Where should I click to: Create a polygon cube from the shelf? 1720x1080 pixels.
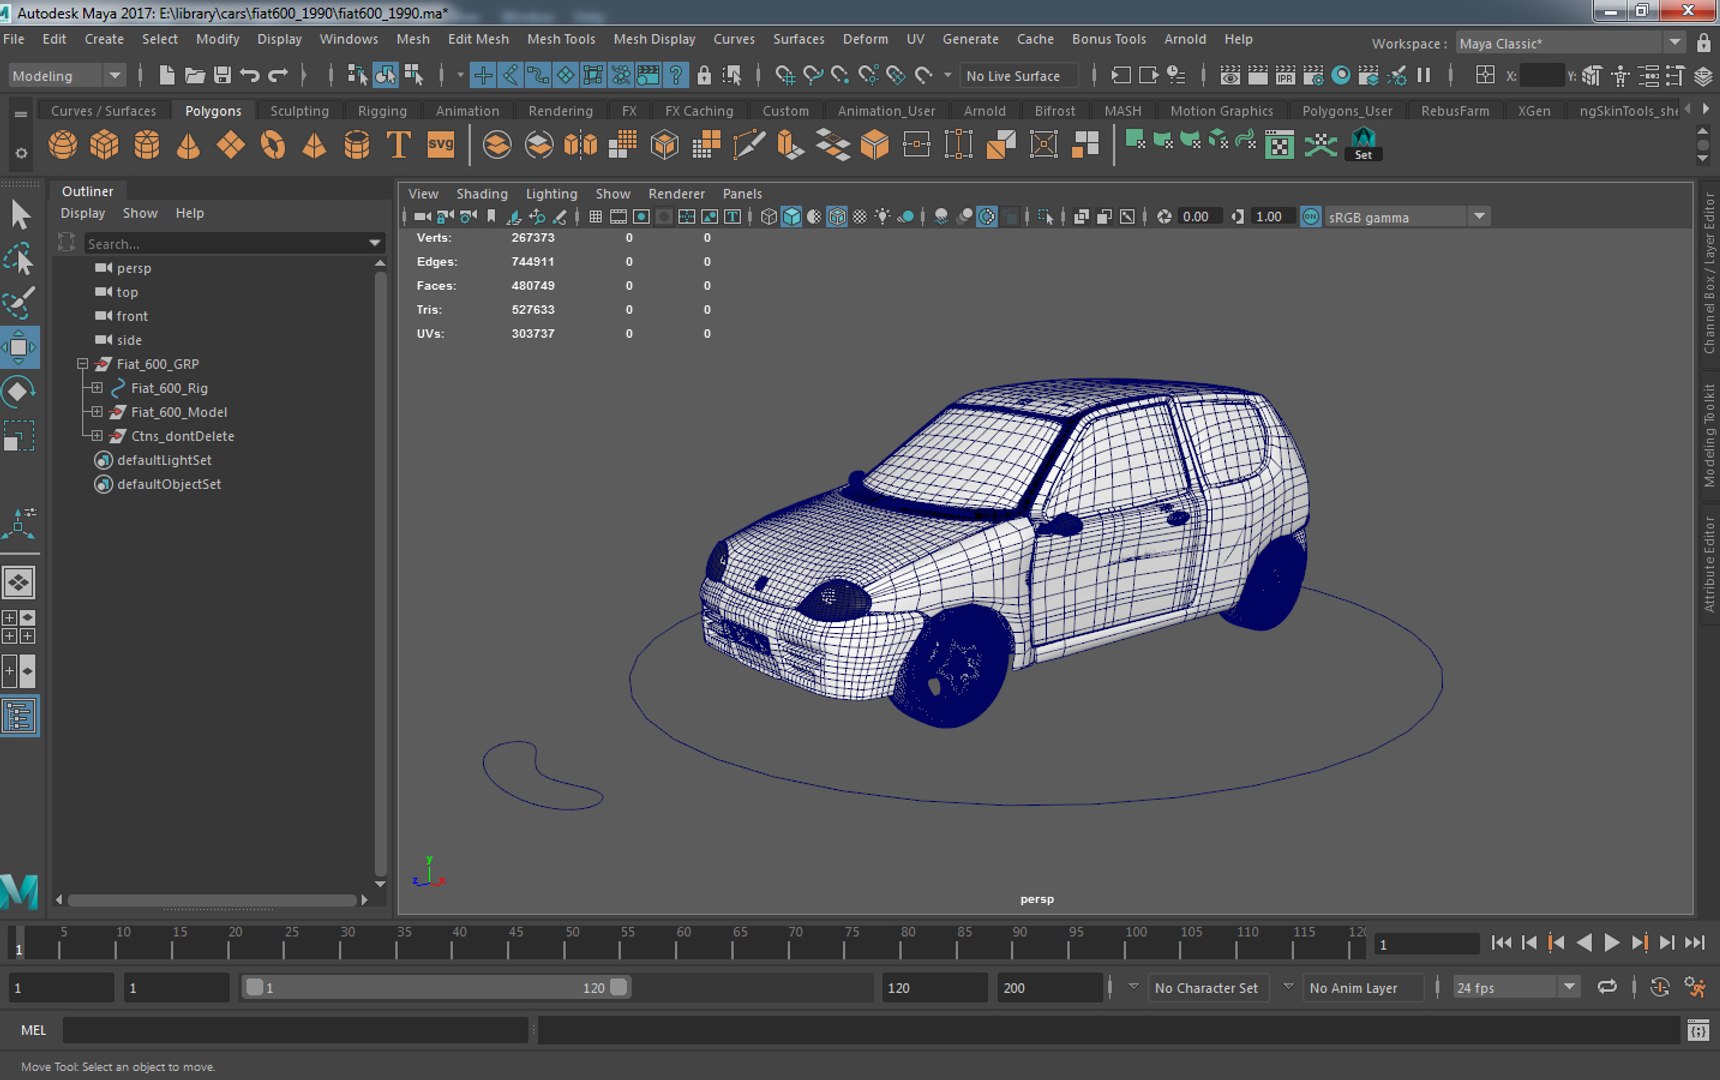pyautogui.click(x=105, y=145)
